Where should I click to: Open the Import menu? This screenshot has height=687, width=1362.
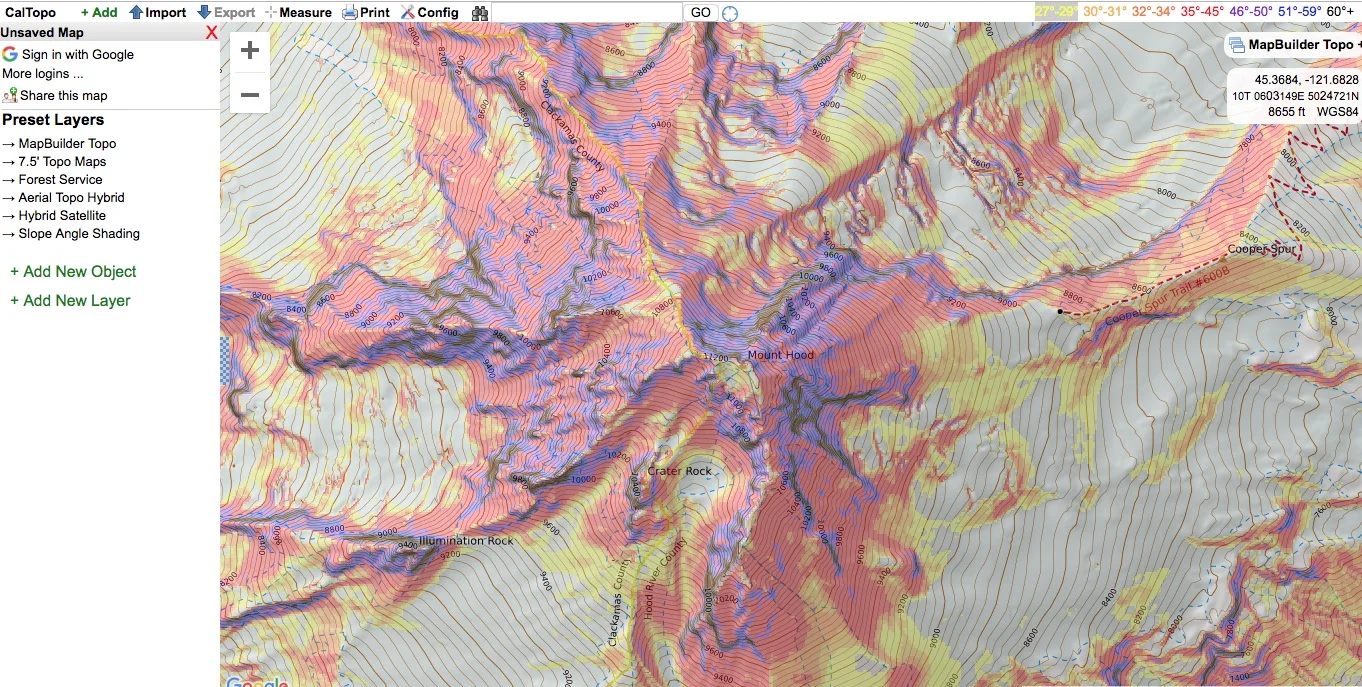point(157,13)
